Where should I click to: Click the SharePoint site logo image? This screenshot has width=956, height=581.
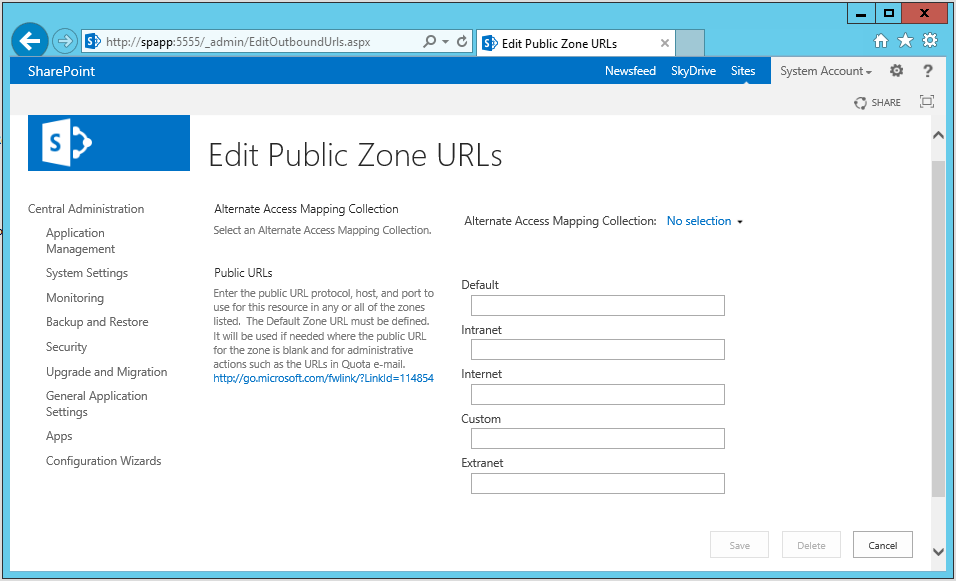pos(109,143)
